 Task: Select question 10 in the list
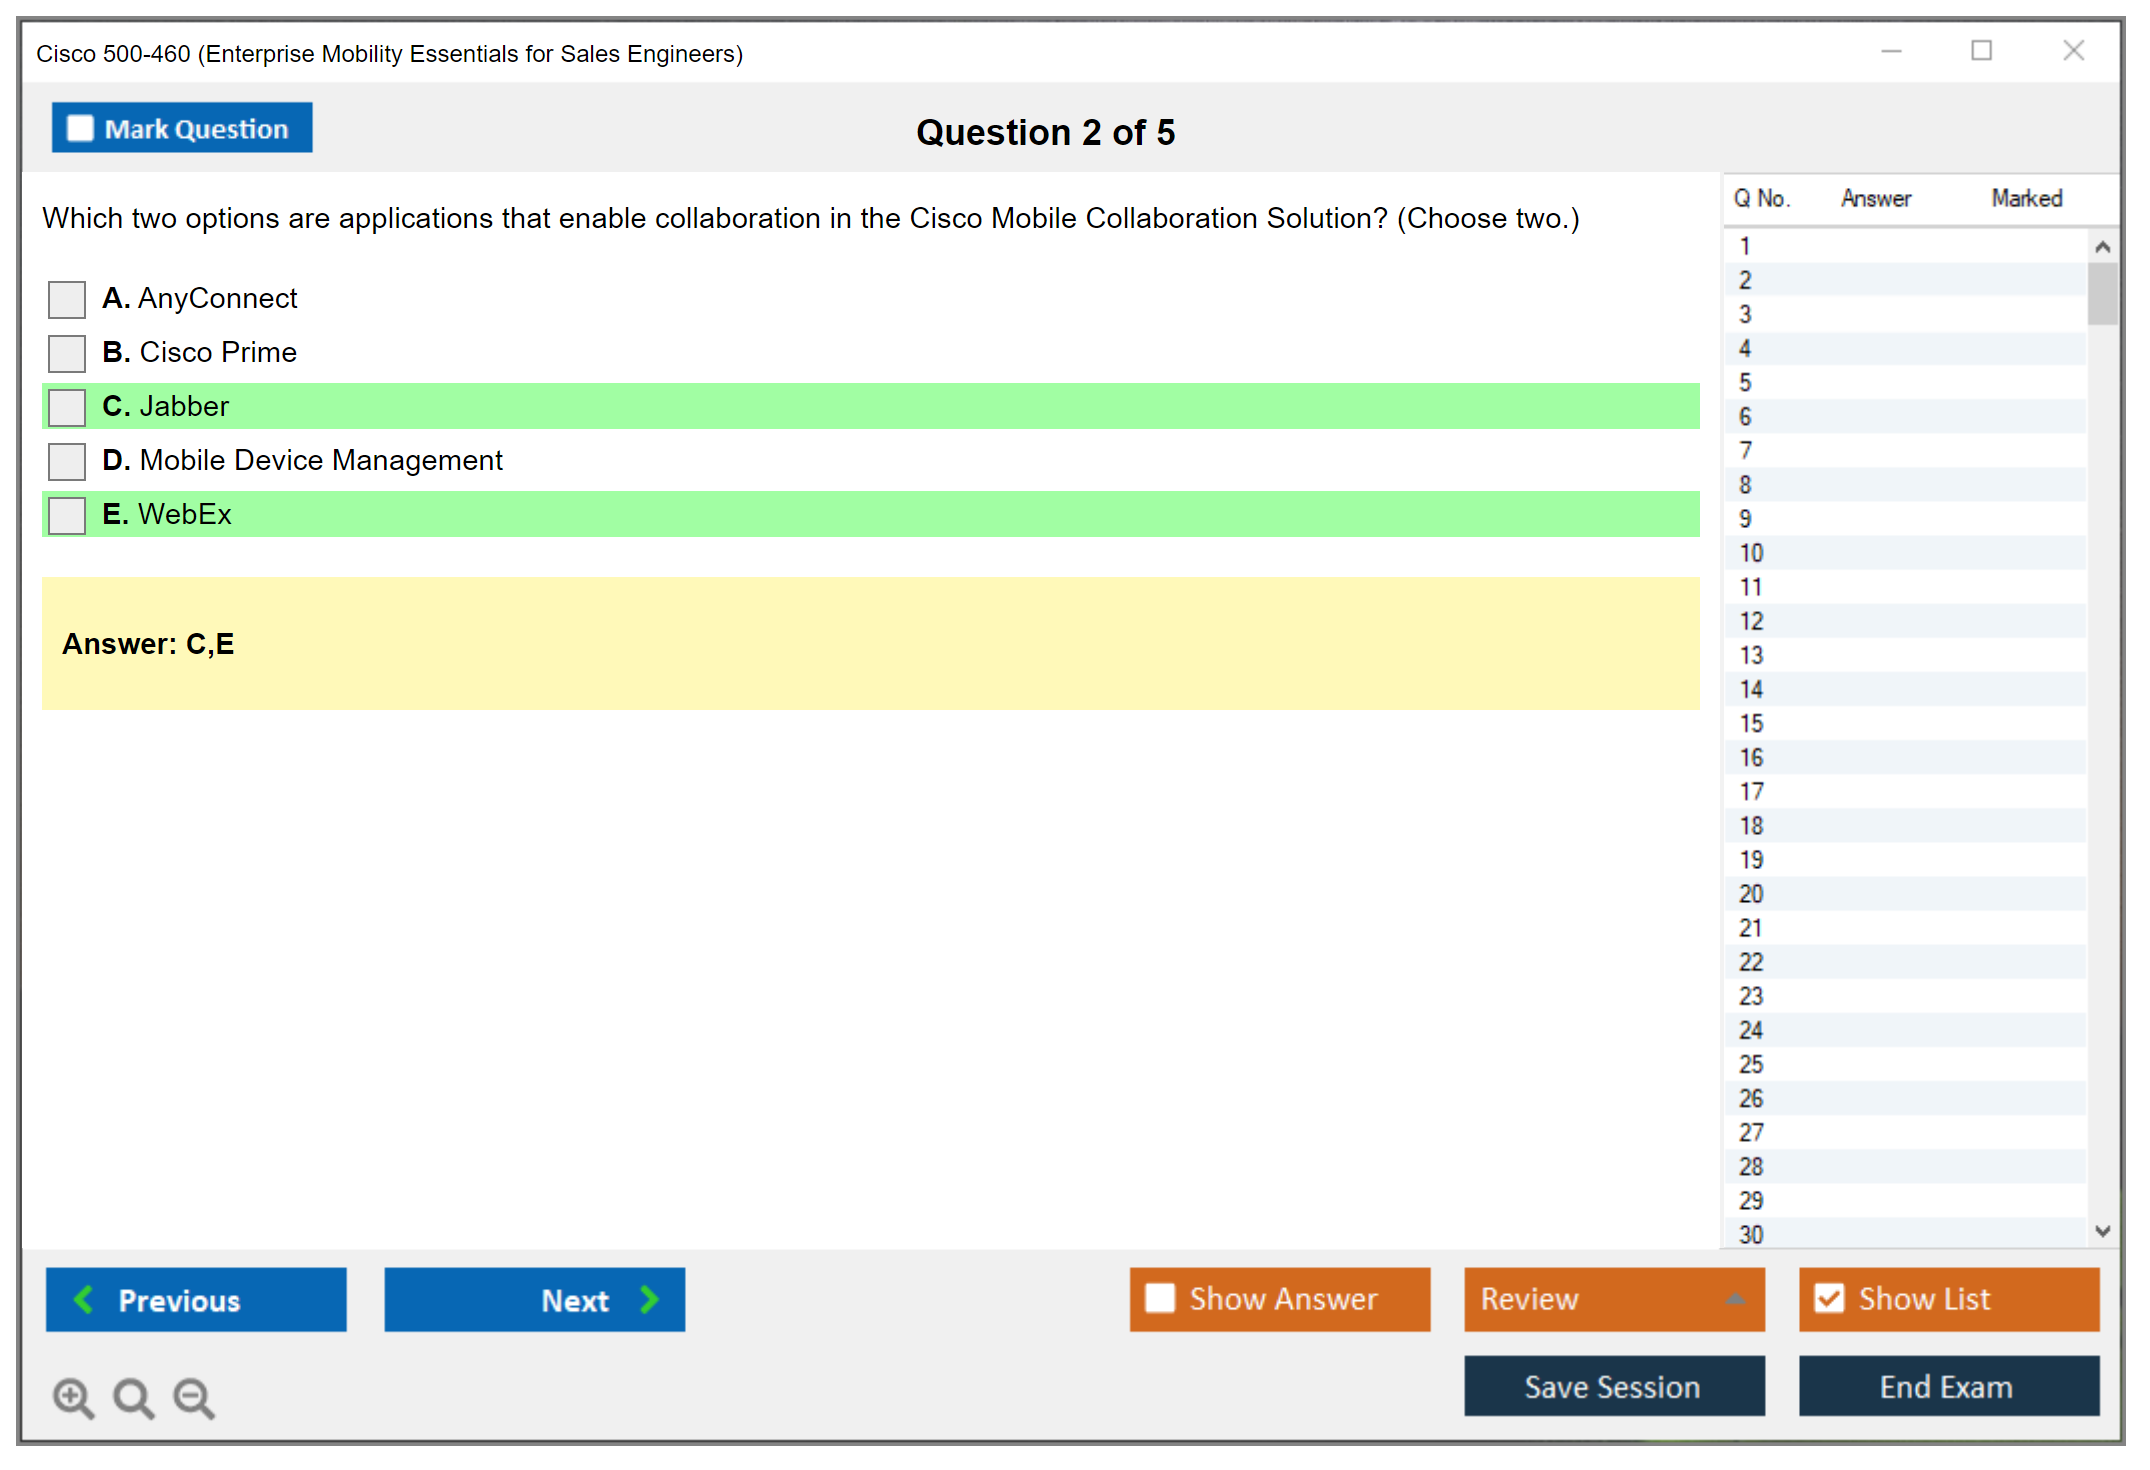tap(1751, 553)
